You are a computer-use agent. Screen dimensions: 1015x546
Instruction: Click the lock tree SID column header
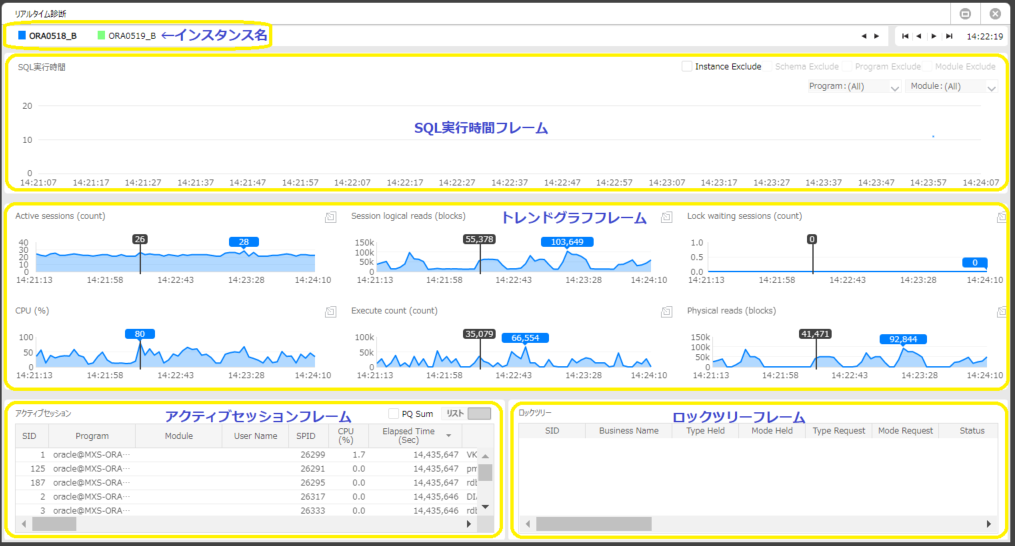coord(552,431)
